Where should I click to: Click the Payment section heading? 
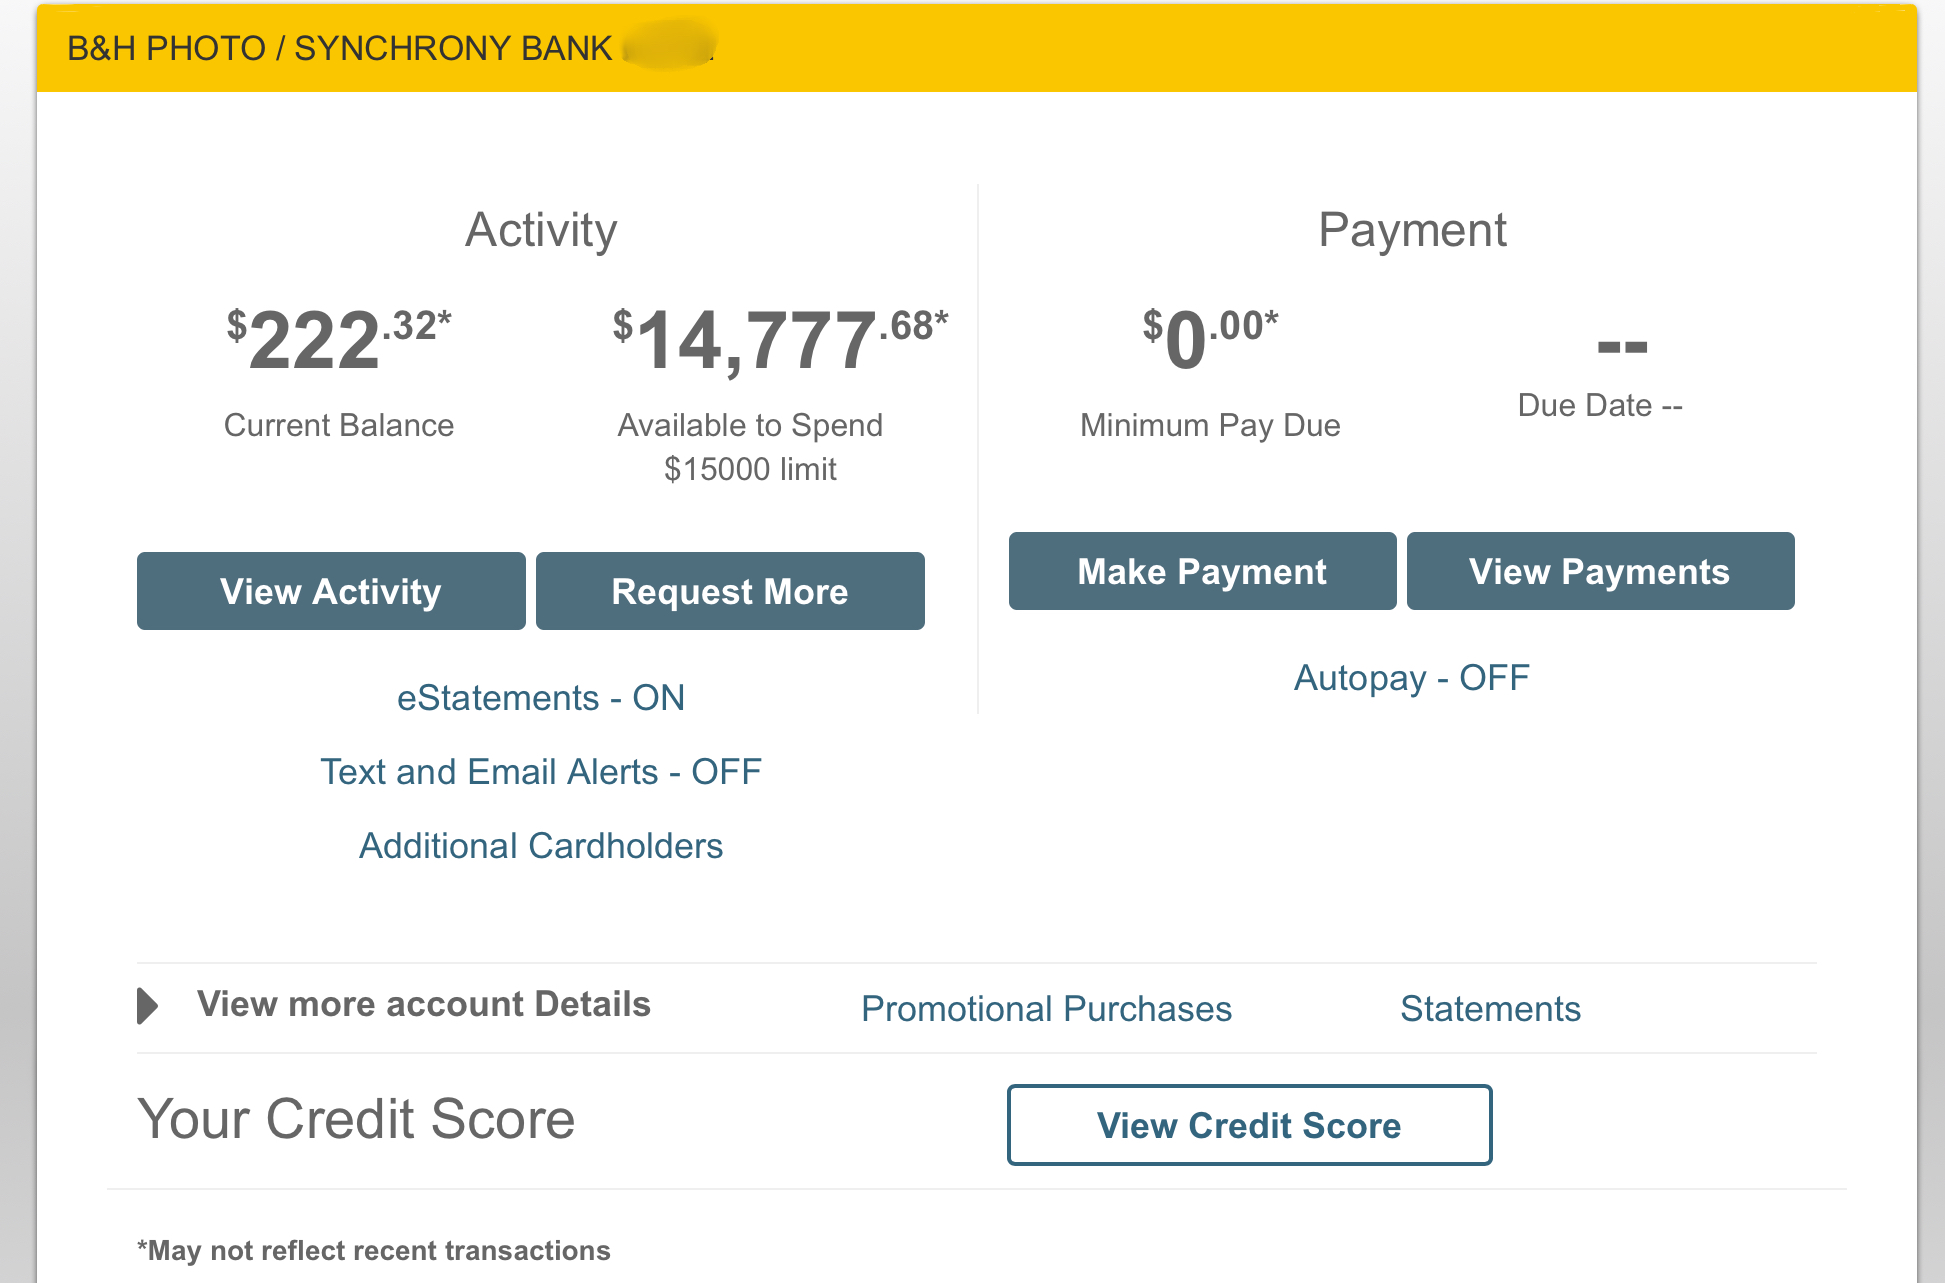1412,230
